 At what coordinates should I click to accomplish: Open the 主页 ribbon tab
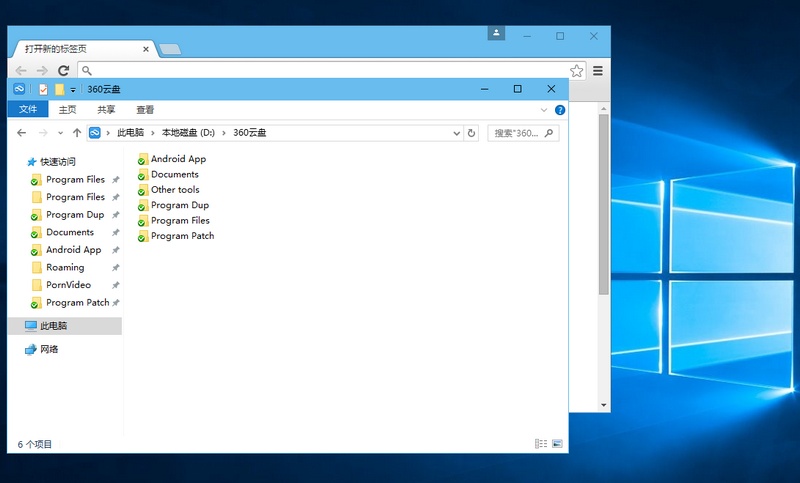(x=67, y=110)
